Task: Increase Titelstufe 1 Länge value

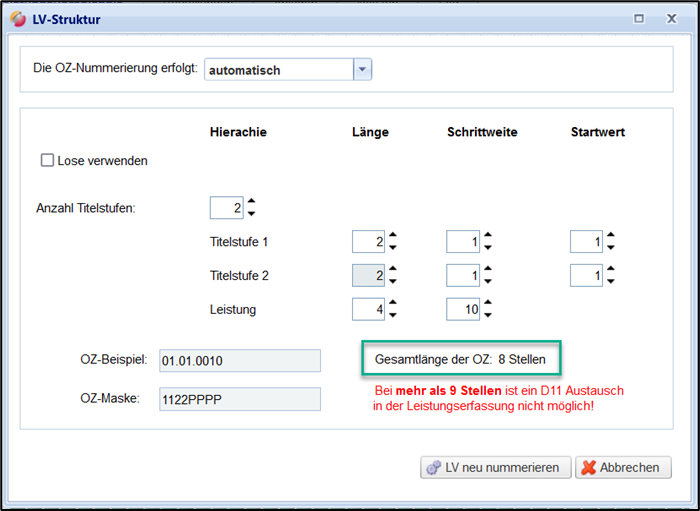Action: (x=393, y=236)
